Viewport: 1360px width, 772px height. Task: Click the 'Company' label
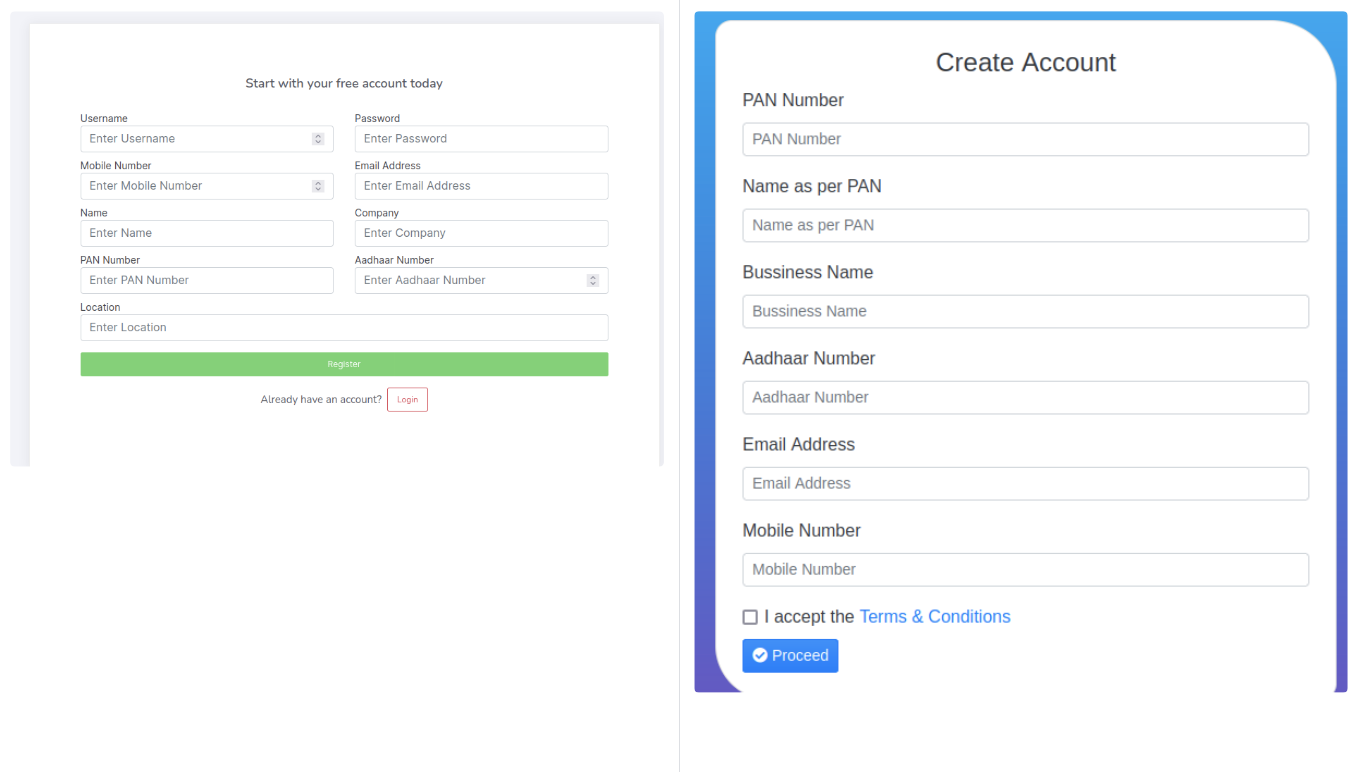[377, 213]
